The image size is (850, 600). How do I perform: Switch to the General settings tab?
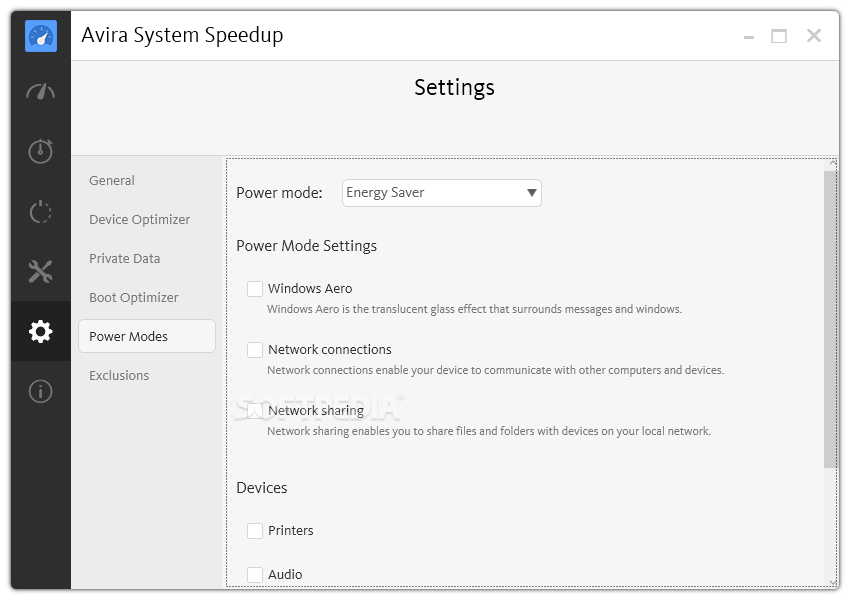click(x=112, y=180)
